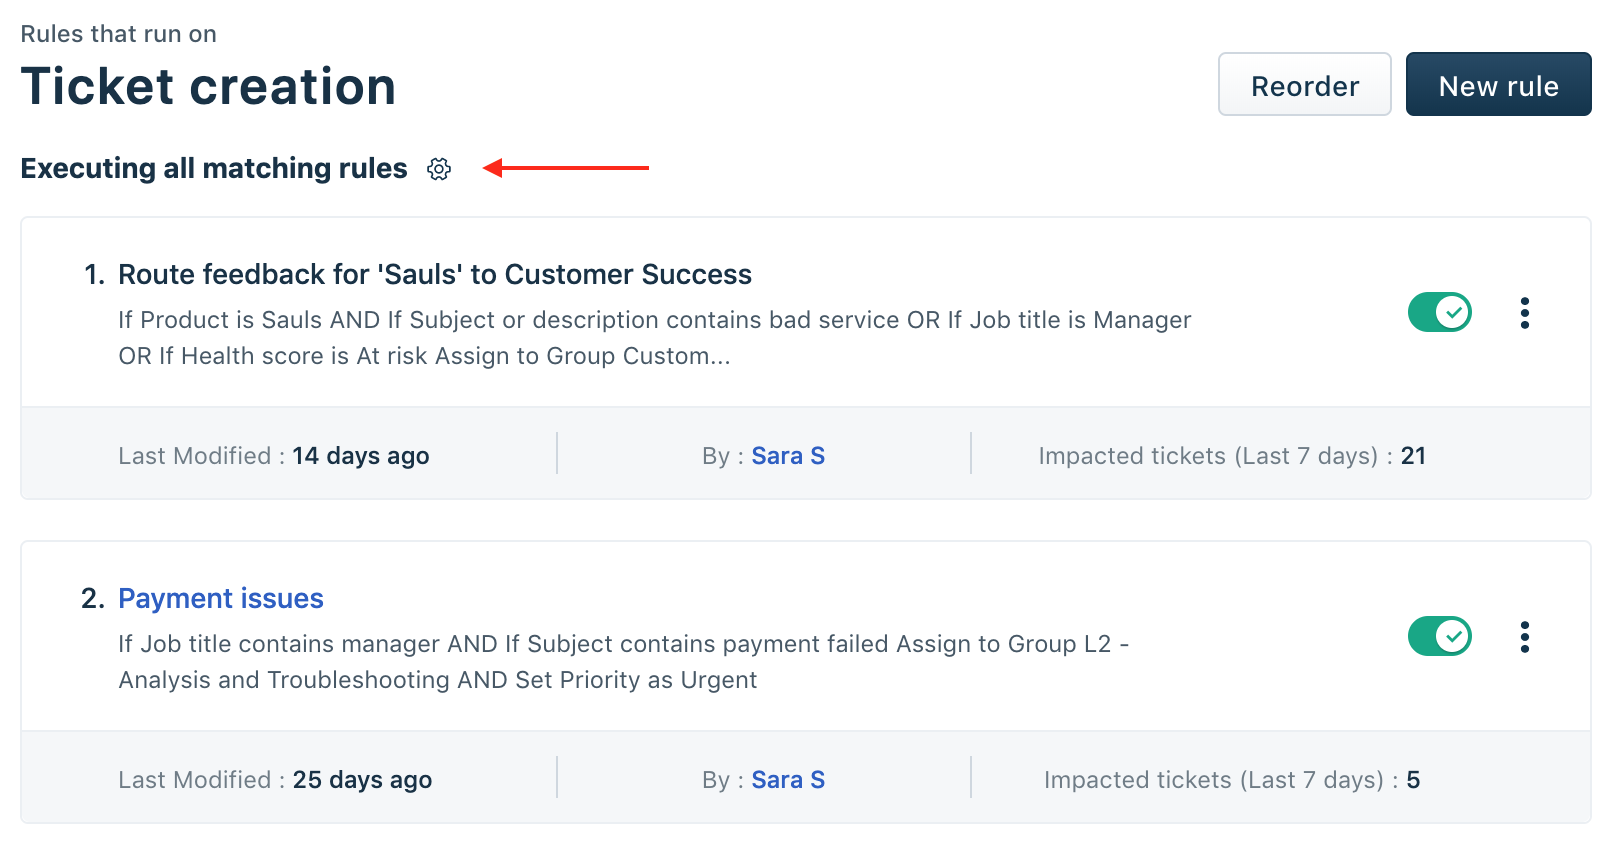The image size is (1614, 844).
Task: Disable the Payment issues rule toggle
Action: (1439, 637)
